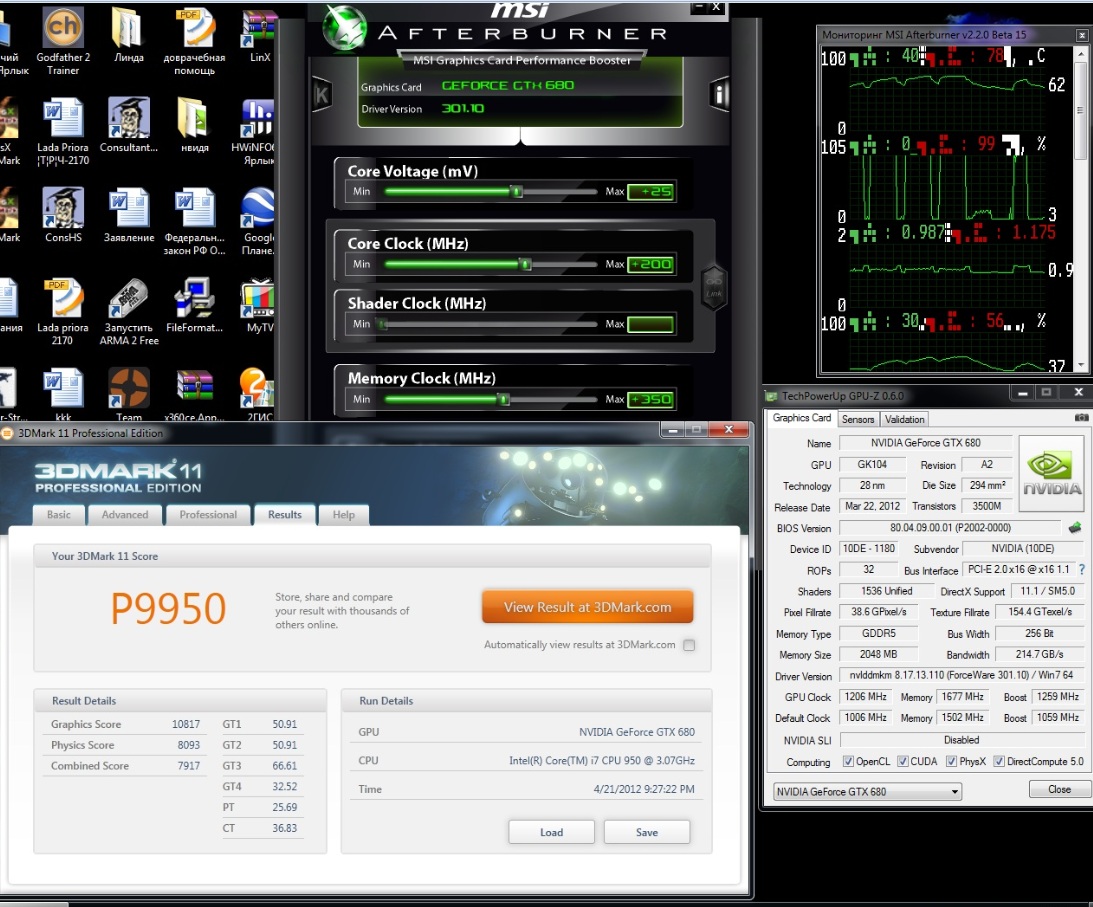Open the kkk Word document icon
1093x907 pixels.
coord(63,394)
